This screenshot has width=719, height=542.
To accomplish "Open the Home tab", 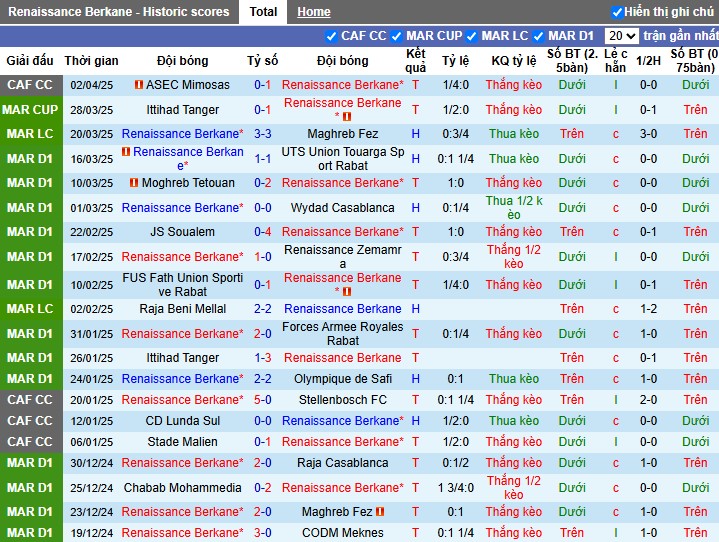I will click(x=314, y=12).
